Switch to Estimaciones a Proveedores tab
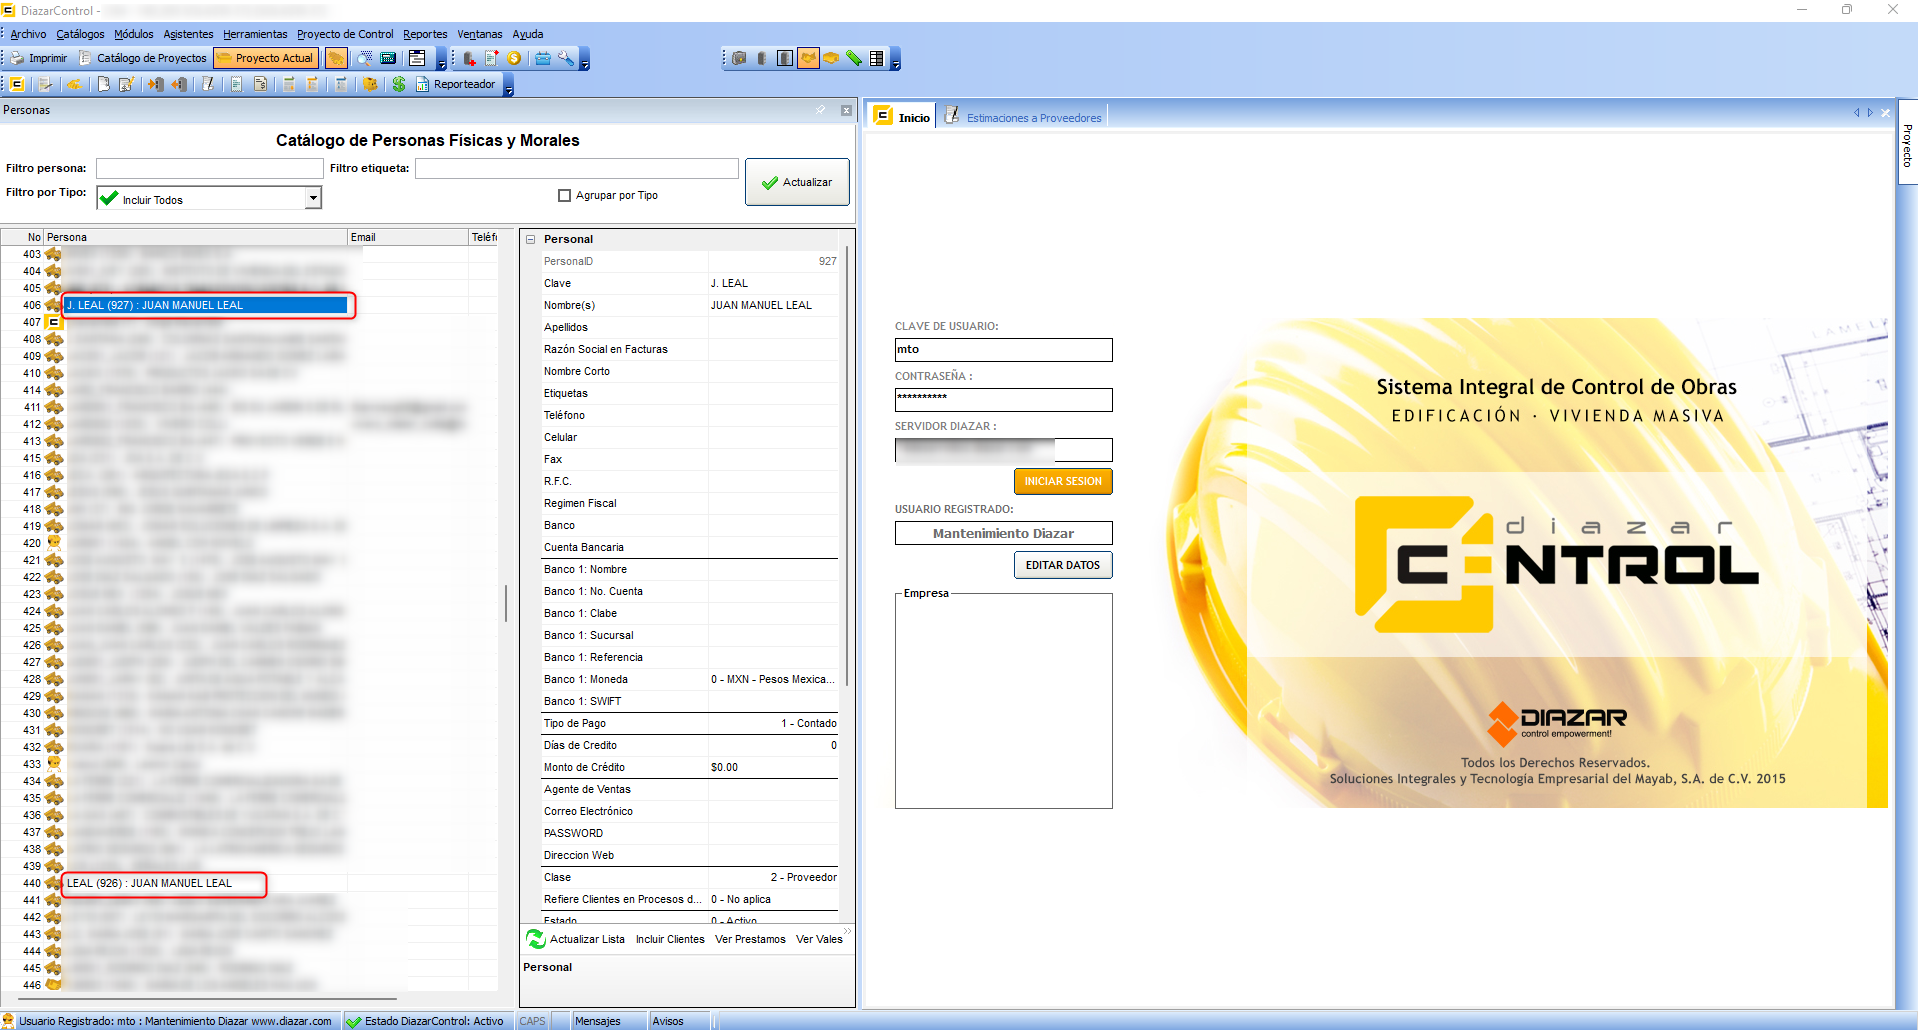The image size is (1918, 1030). pyautogui.click(x=1033, y=118)
